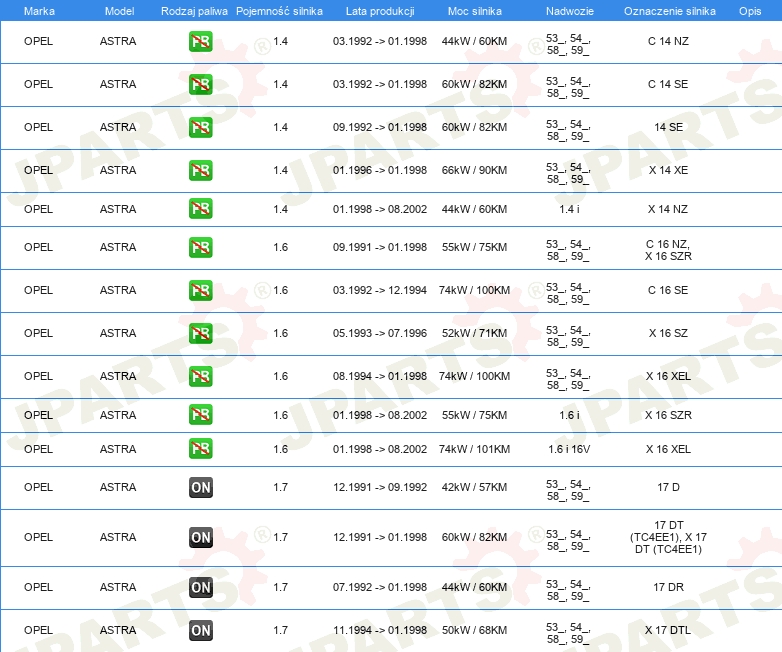782x652 pixels.
Task: Select engine code C 14 SE
Action: [668, 84]
